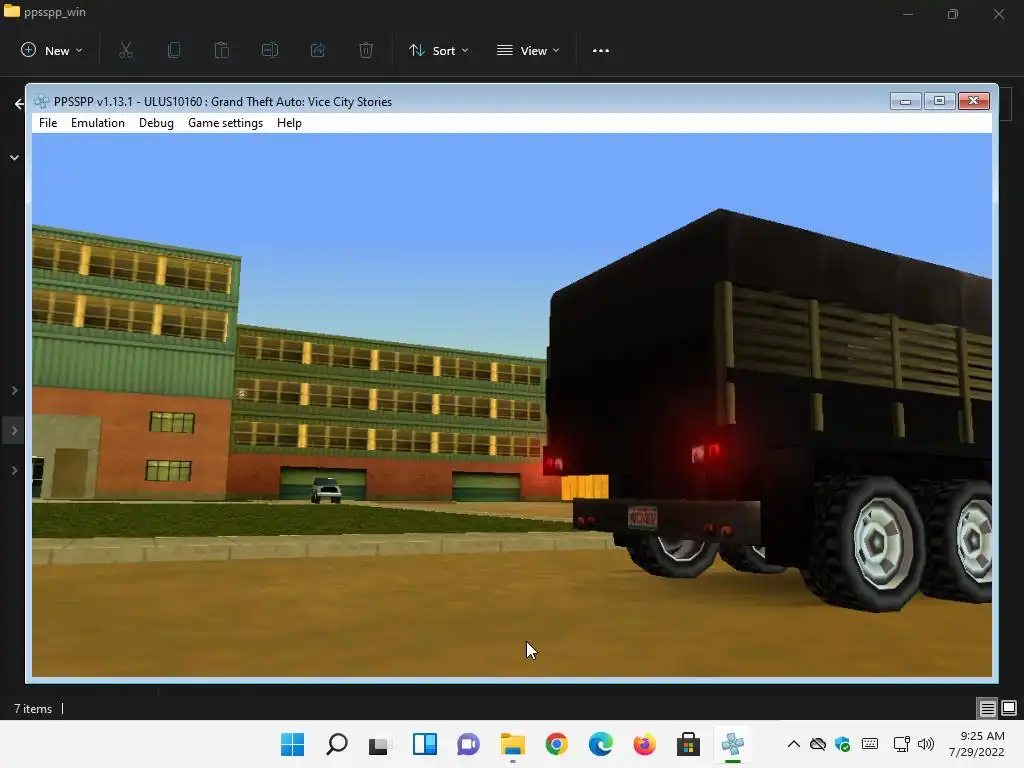Image resolution: width=1024 pixels, height=768 pixels.
Task: Open the File menu in PPSSPP
Action: click(x=48, y=123)
